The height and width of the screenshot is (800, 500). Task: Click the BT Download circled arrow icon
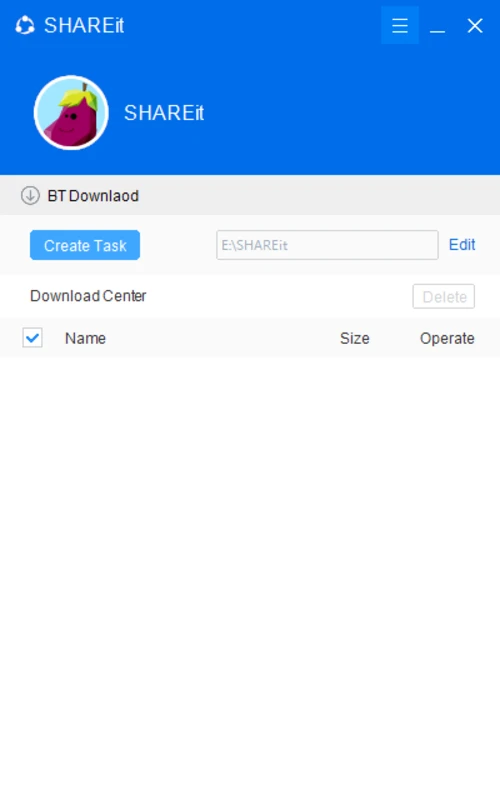pos(30,195)
